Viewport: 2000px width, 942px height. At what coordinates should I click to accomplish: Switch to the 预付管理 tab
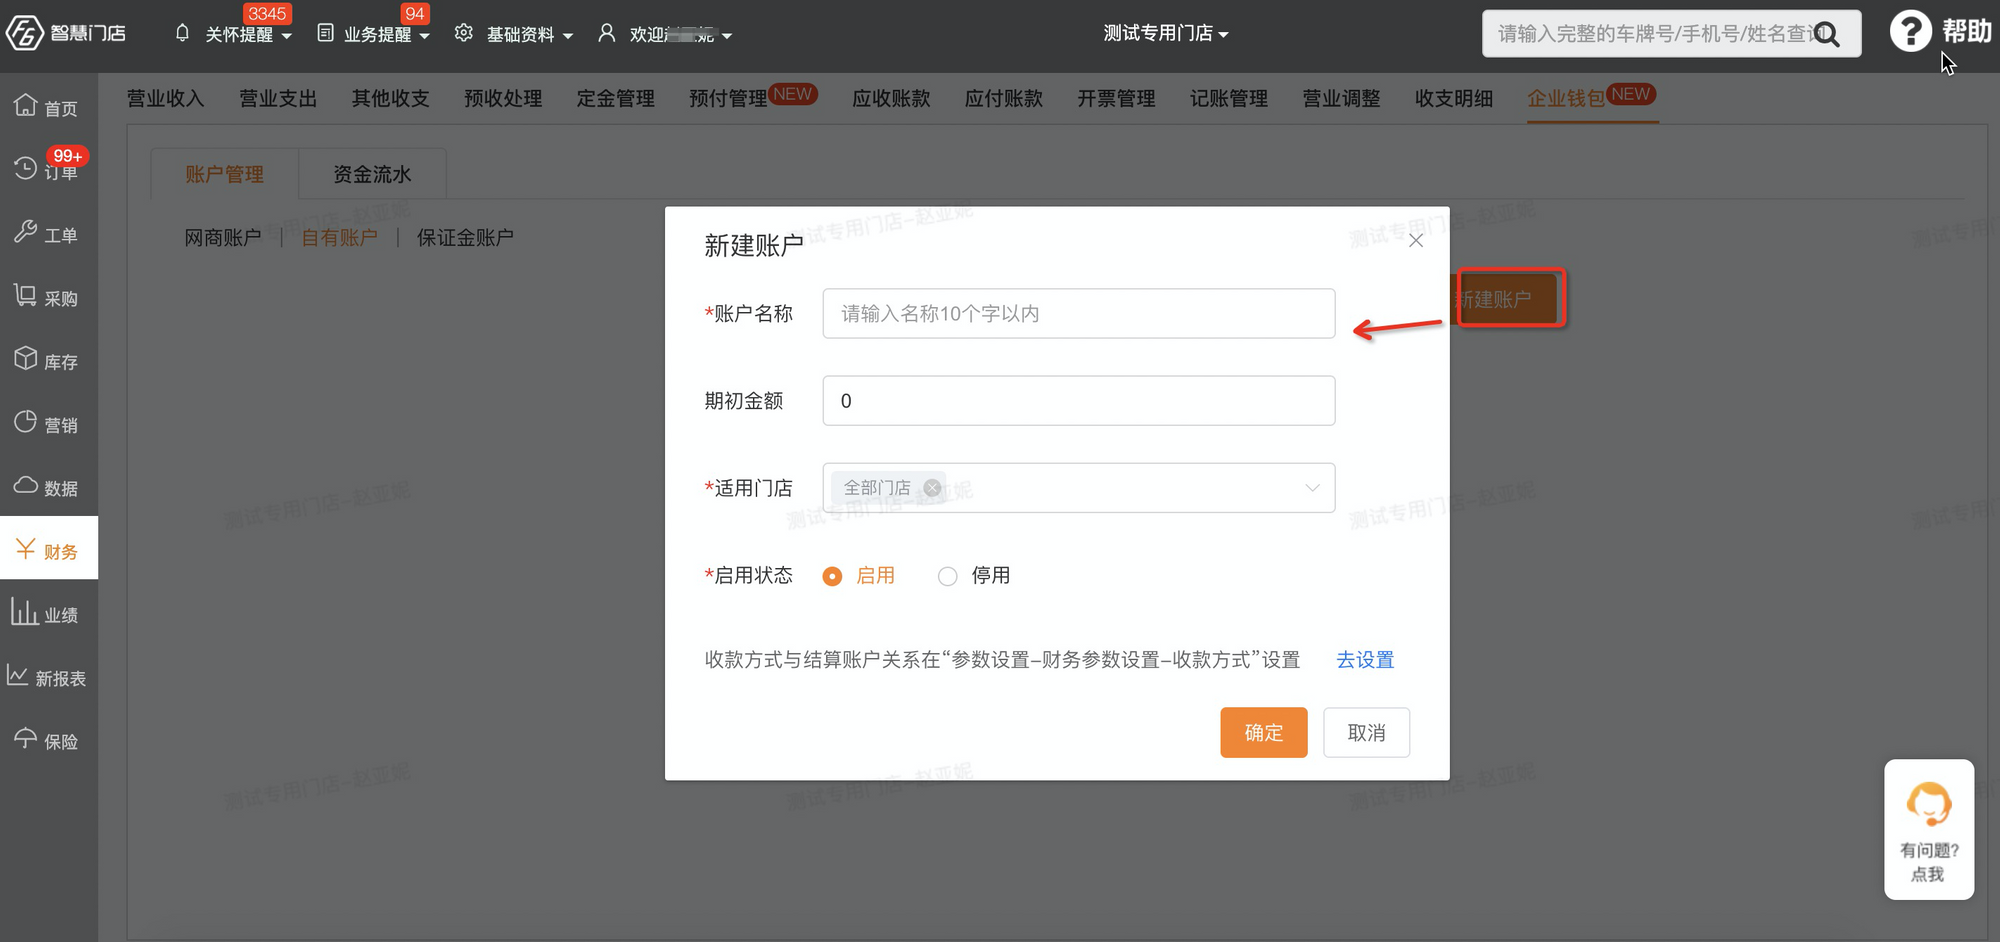728,98
